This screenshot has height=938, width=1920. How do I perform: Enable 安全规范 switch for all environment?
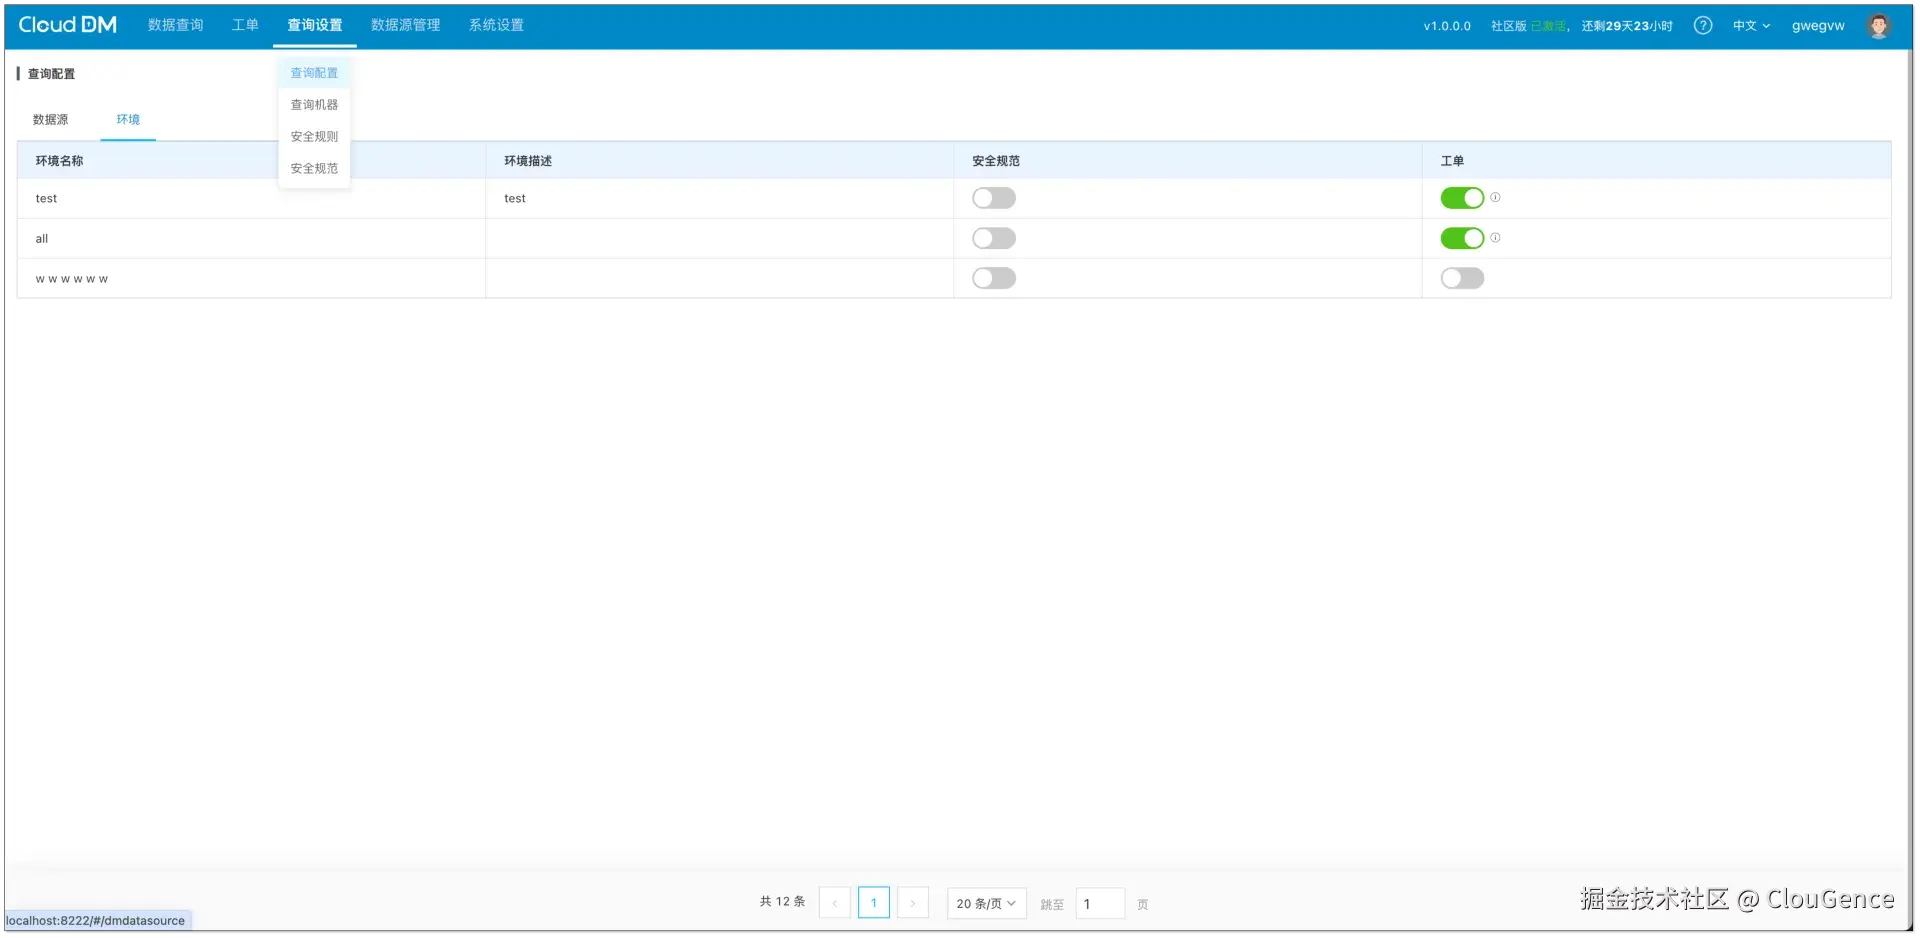tap(994, 238)
